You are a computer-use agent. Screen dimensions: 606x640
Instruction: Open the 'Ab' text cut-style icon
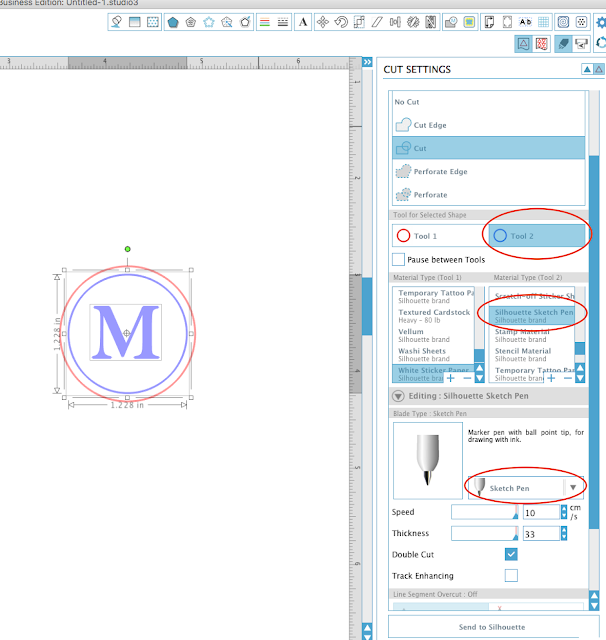point(526,22)
